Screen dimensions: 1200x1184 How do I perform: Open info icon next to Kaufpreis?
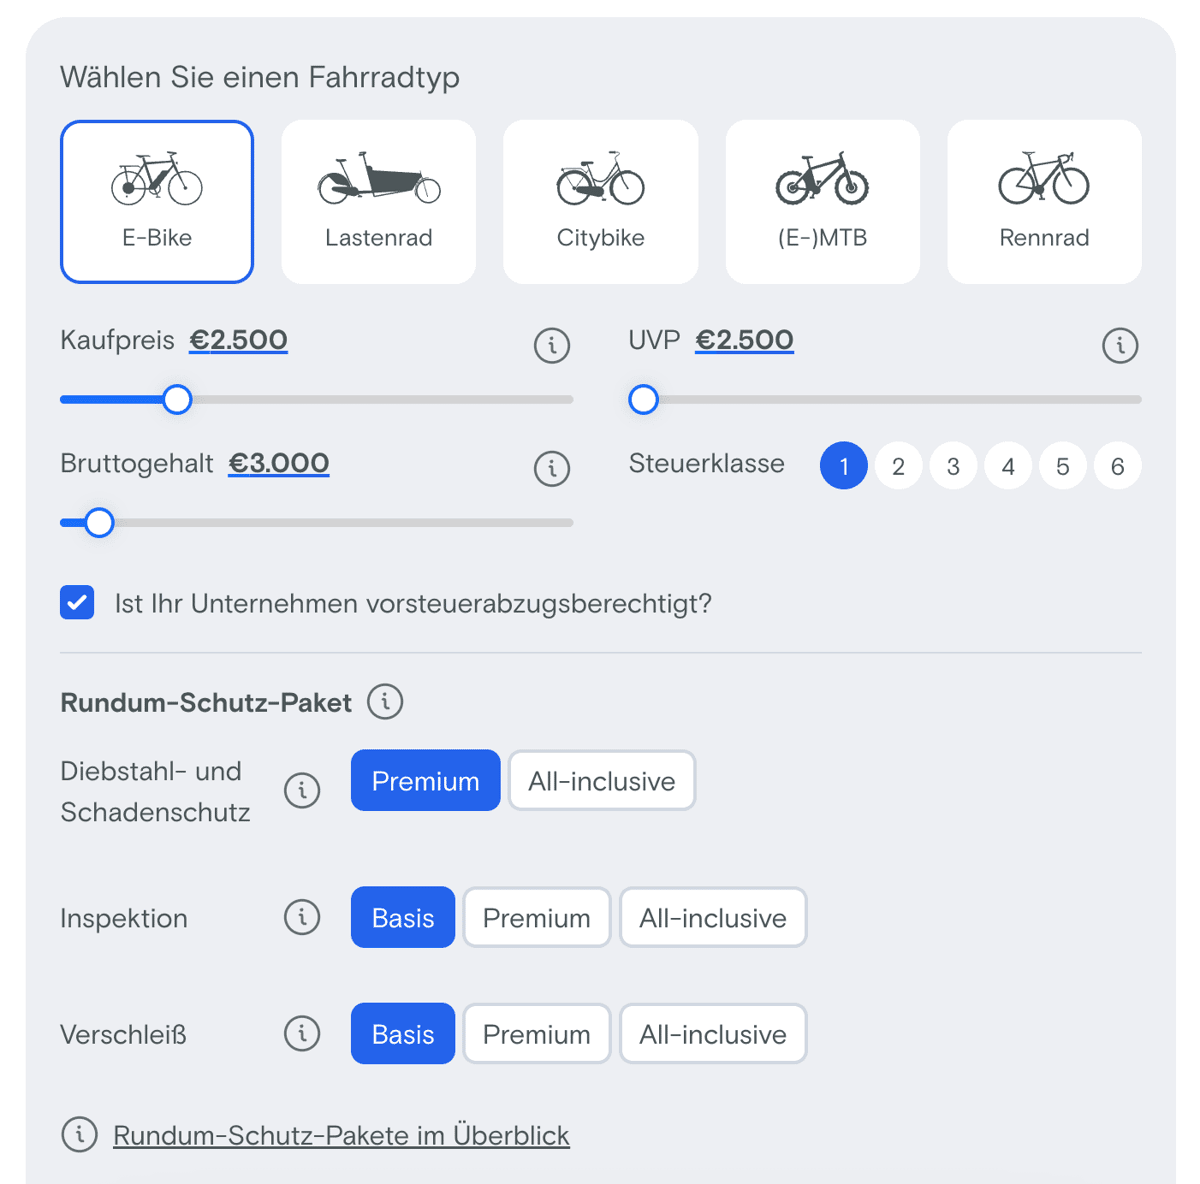coord(552,345)
